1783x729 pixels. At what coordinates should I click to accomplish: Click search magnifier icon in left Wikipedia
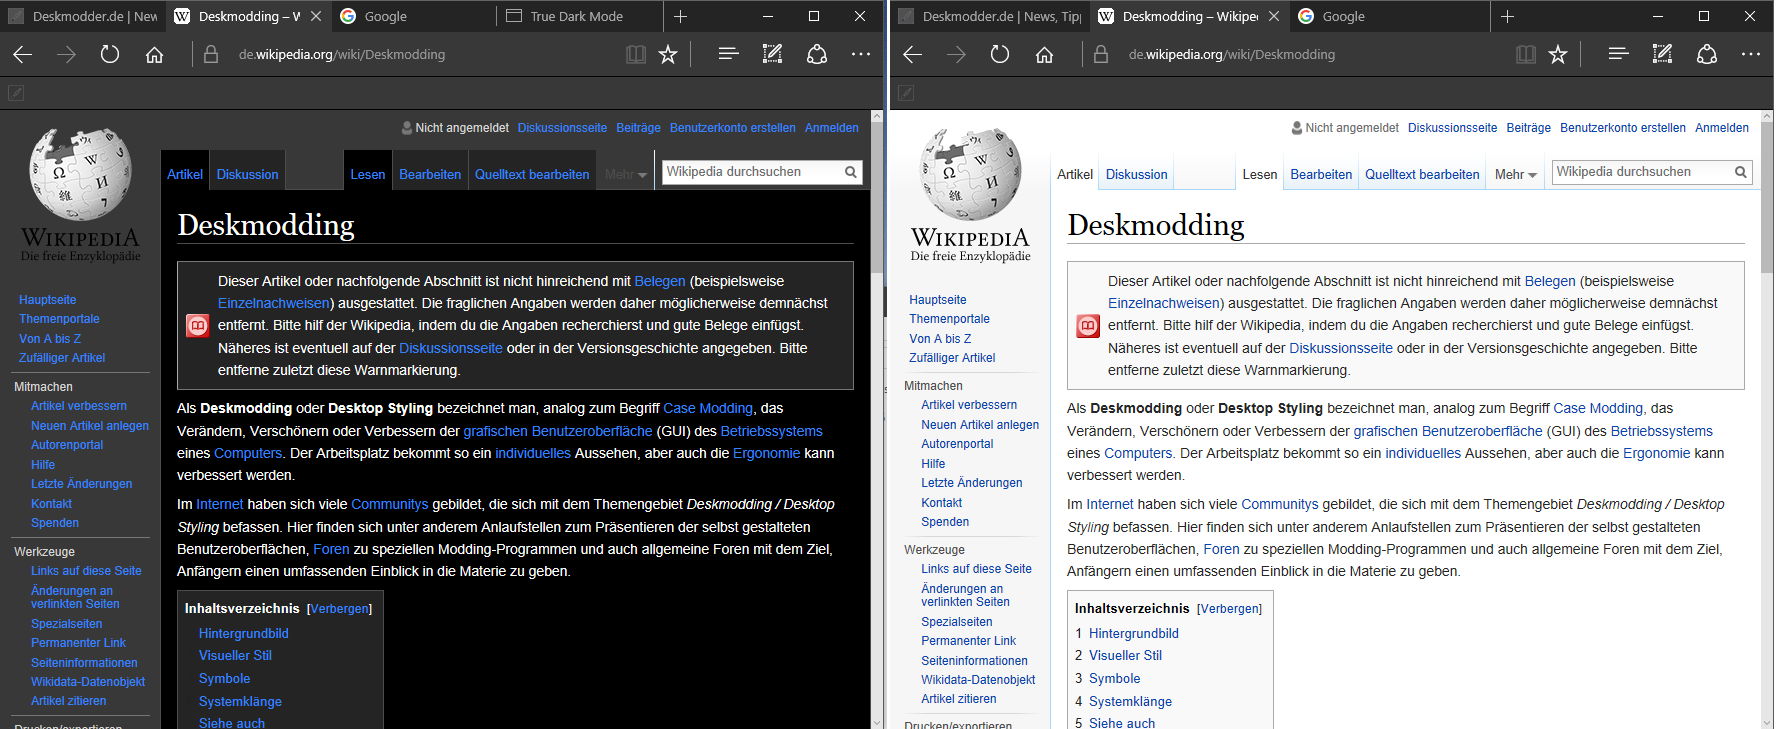851,172
